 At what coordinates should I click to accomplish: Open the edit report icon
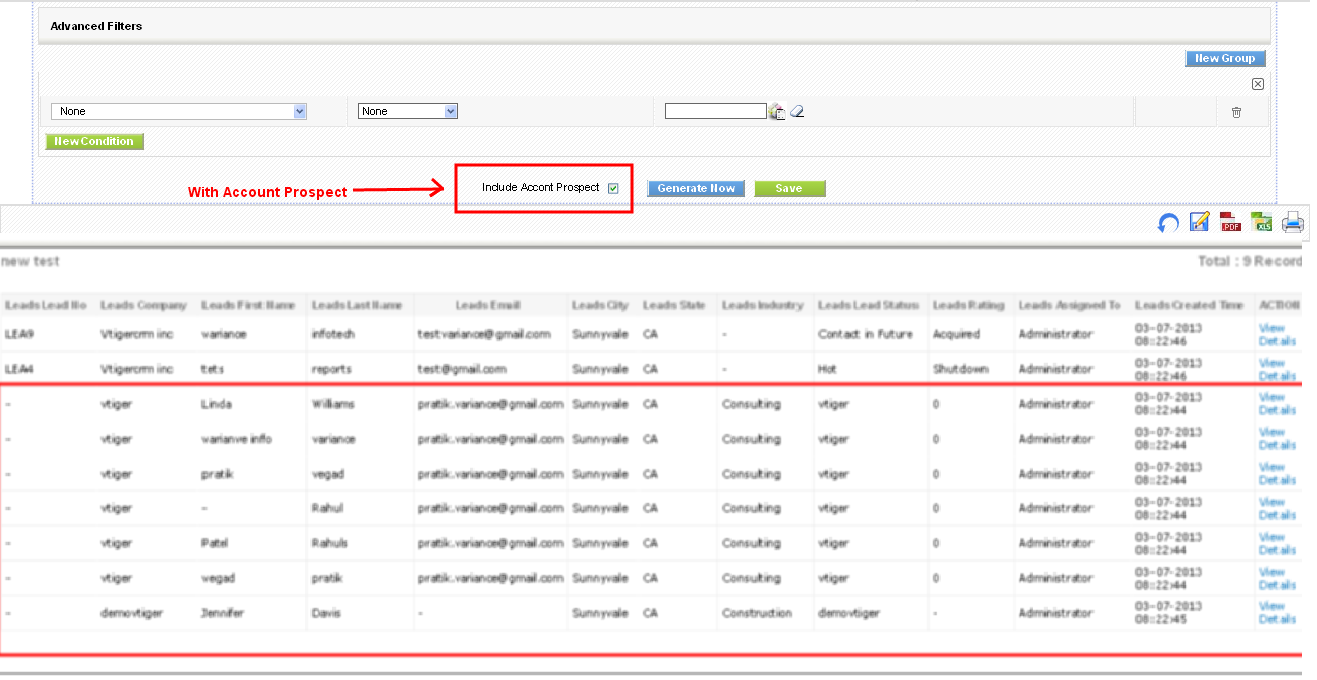[x=1200, y=222]
